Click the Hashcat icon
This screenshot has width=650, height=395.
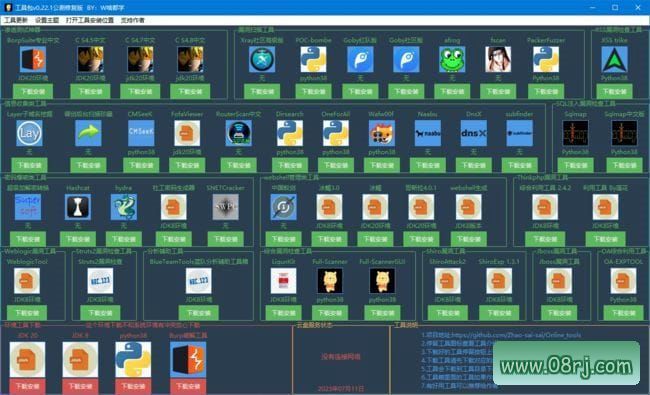(x=78, y=207)
